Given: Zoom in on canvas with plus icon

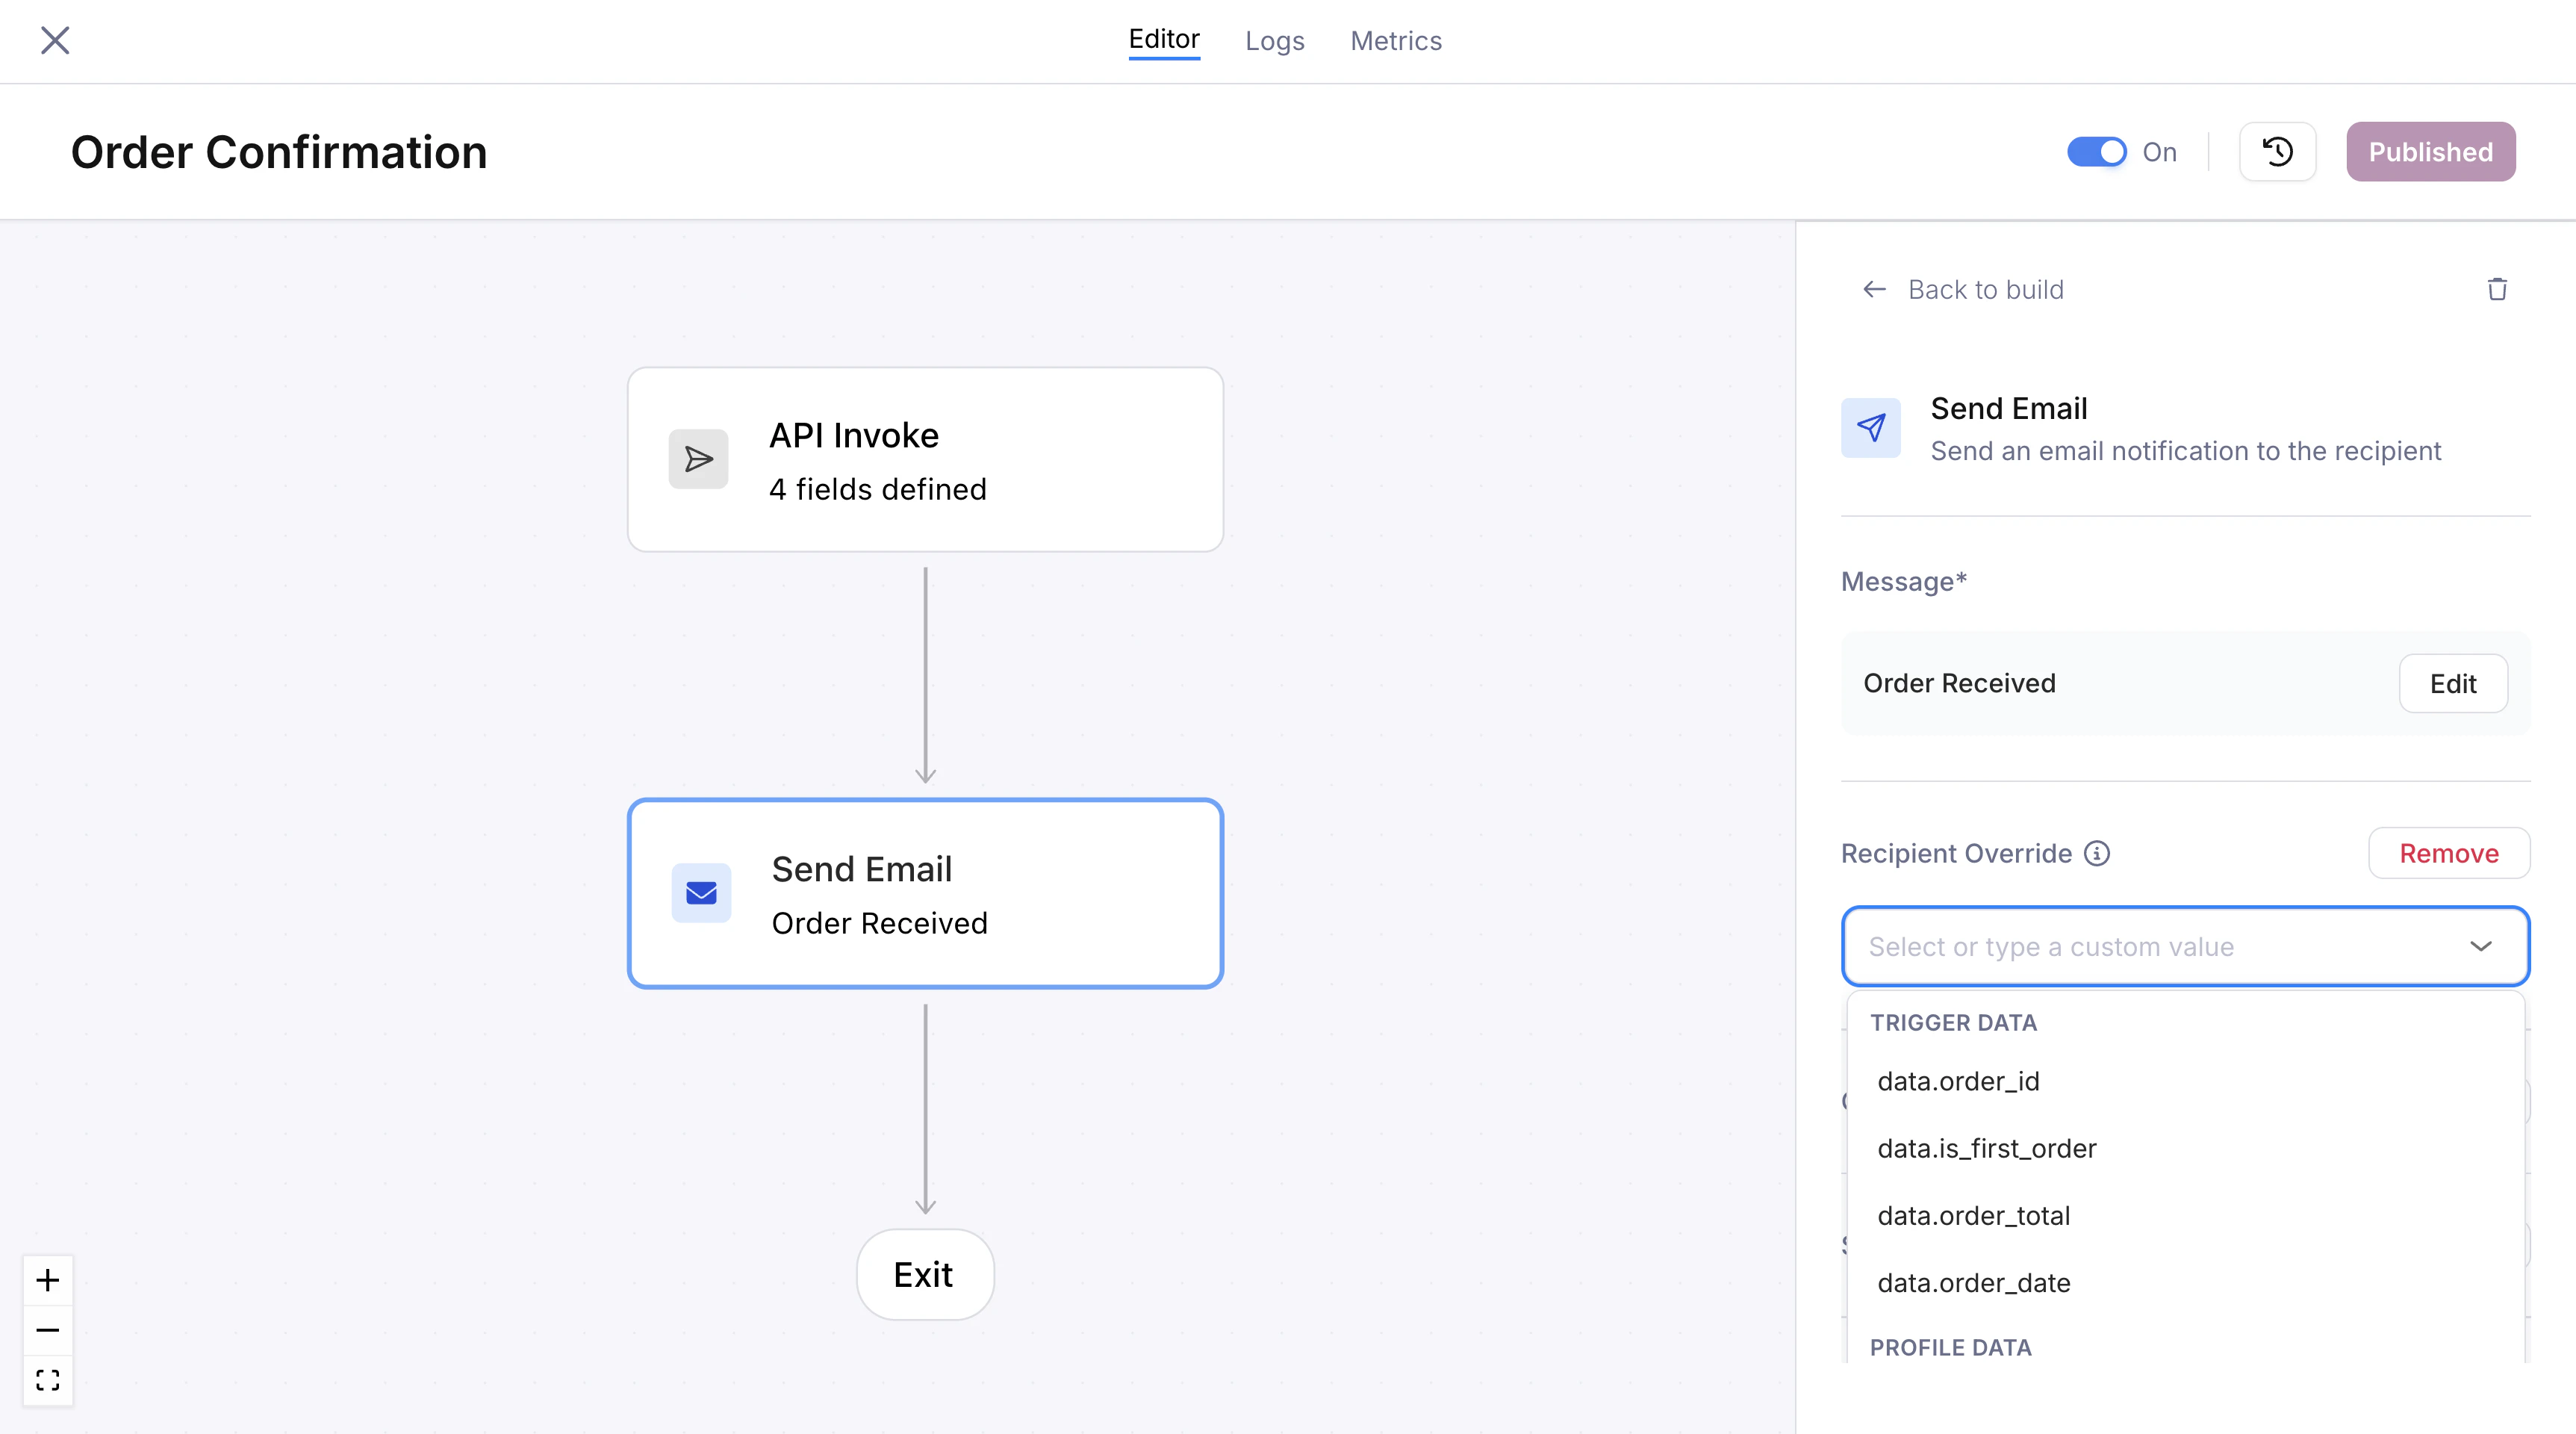Looking at the screenshot, I should click(x=48, y=1280).
